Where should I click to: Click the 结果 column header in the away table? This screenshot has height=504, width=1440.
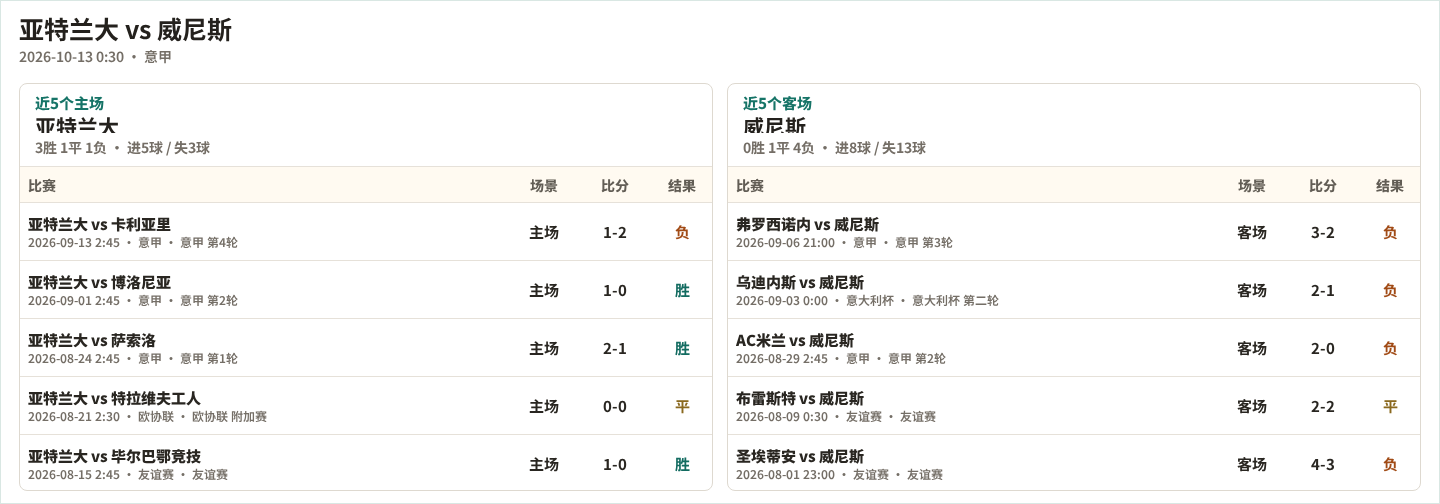pos(1390,185)
